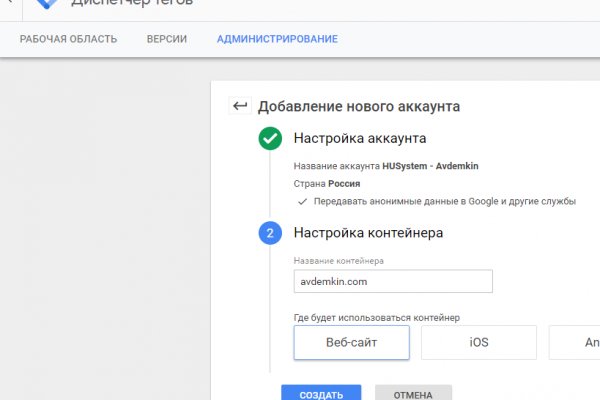
Task: Click the blue step 2 circle icon
Action: (270, 233)
